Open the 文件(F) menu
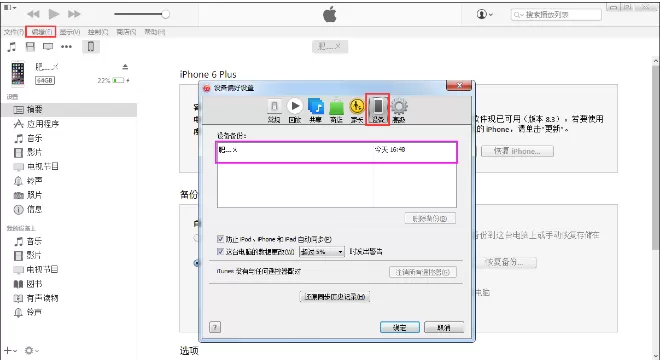The height and width of the screenshot is (360, 662). (14, 32)
